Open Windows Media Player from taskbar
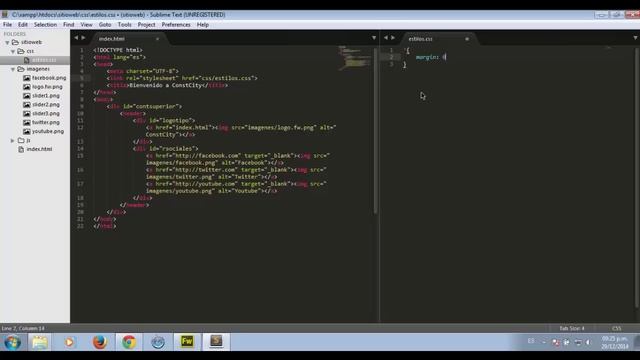Screen dimensions: 640x360 coord(69,342)
